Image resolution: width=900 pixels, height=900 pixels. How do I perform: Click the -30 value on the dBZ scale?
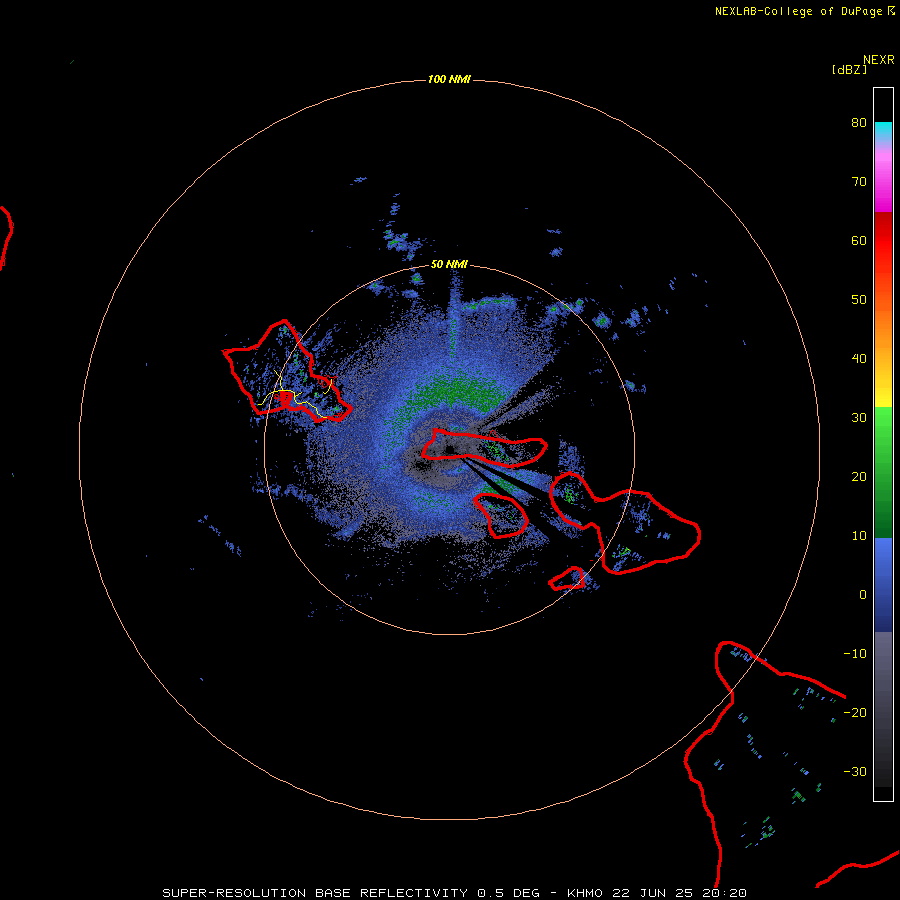[x=855, y=772]
